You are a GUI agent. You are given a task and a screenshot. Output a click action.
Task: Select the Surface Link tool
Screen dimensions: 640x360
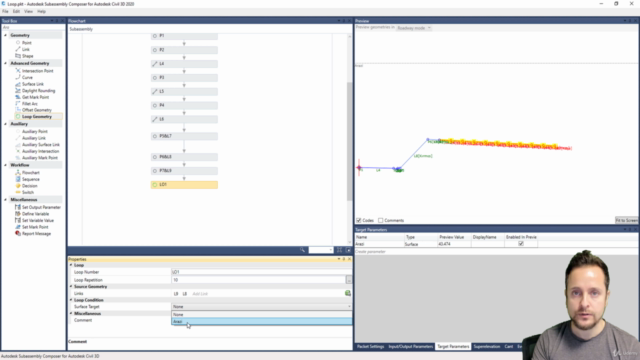(x=33, y=84)
